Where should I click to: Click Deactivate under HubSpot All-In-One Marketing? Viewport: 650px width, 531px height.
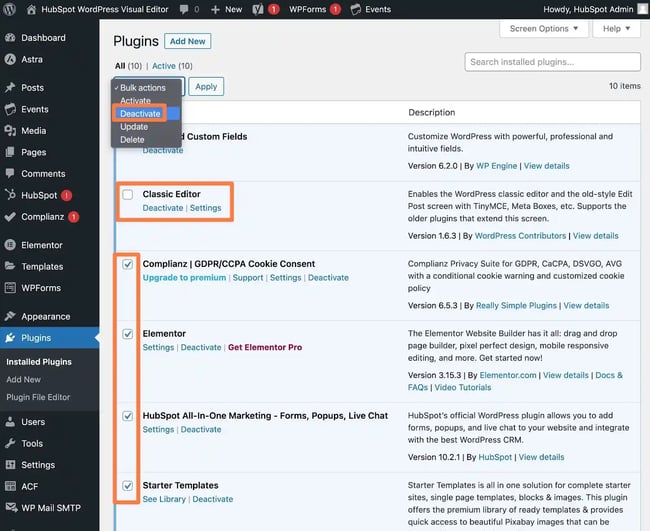[x=201, y=429]
